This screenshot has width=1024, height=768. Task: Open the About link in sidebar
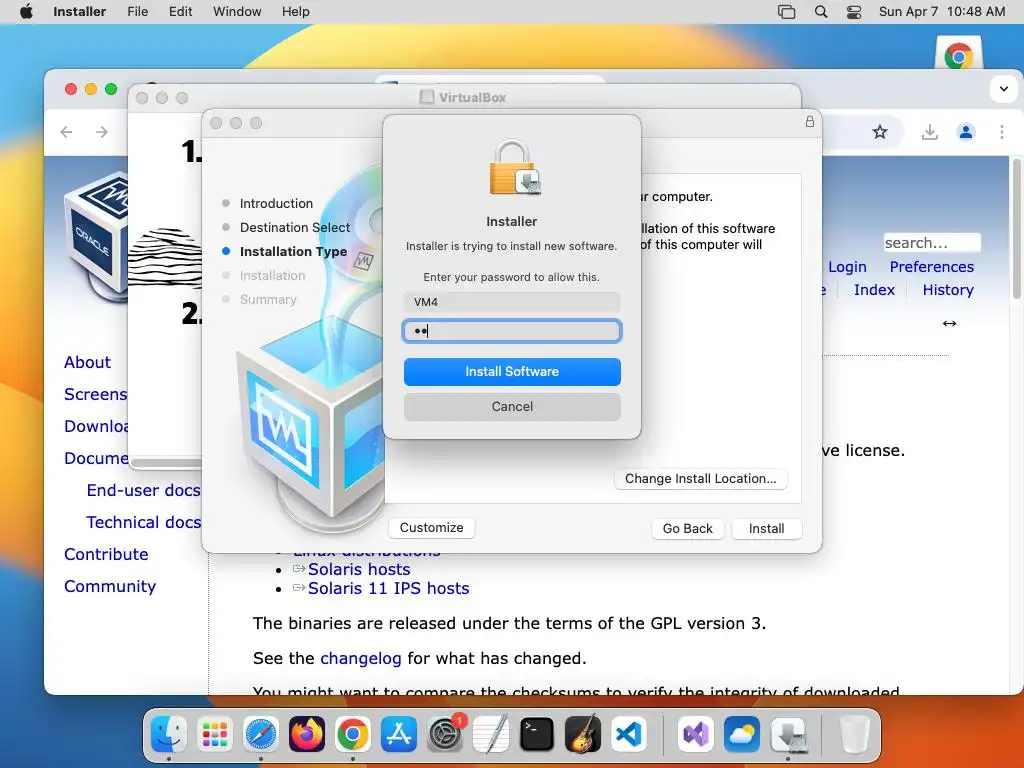click(x=88, y=362)
